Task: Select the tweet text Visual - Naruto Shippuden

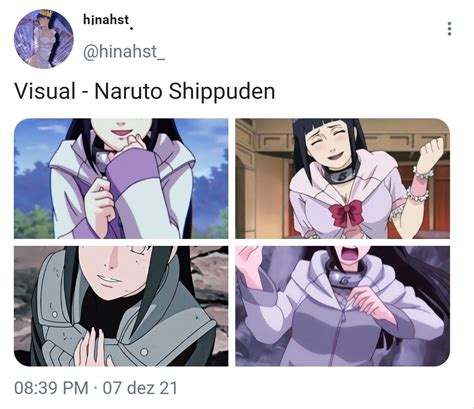Action: coord(145,91)
